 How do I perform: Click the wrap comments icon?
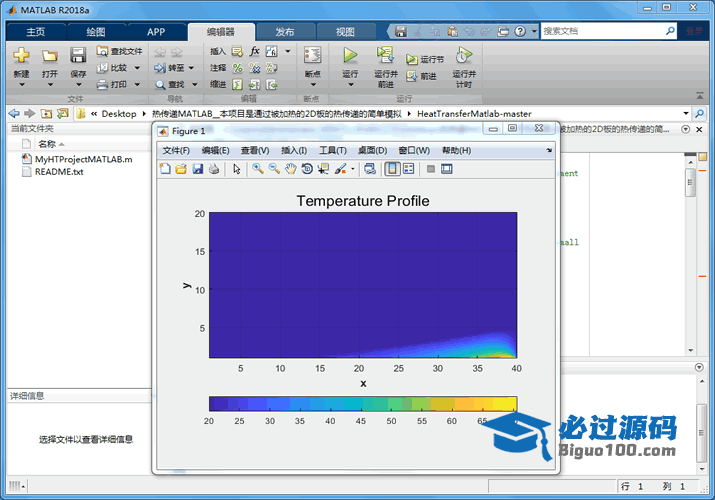point(272,68)
